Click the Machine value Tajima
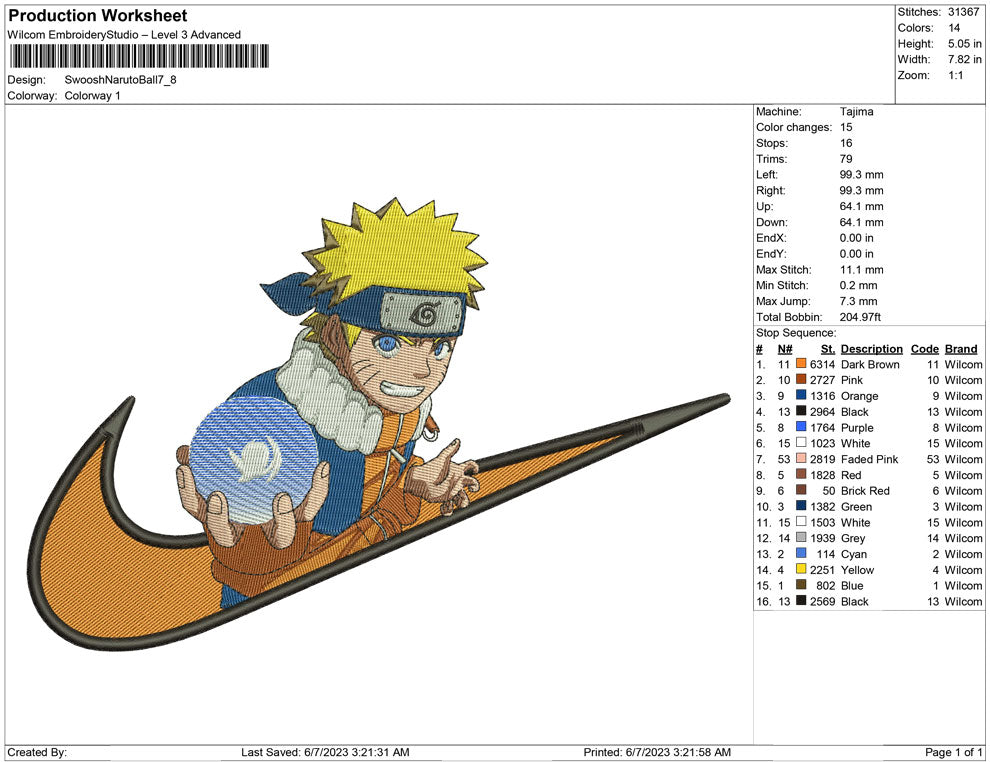The width and height of the screenshot is (990, 762). (856, 112)
